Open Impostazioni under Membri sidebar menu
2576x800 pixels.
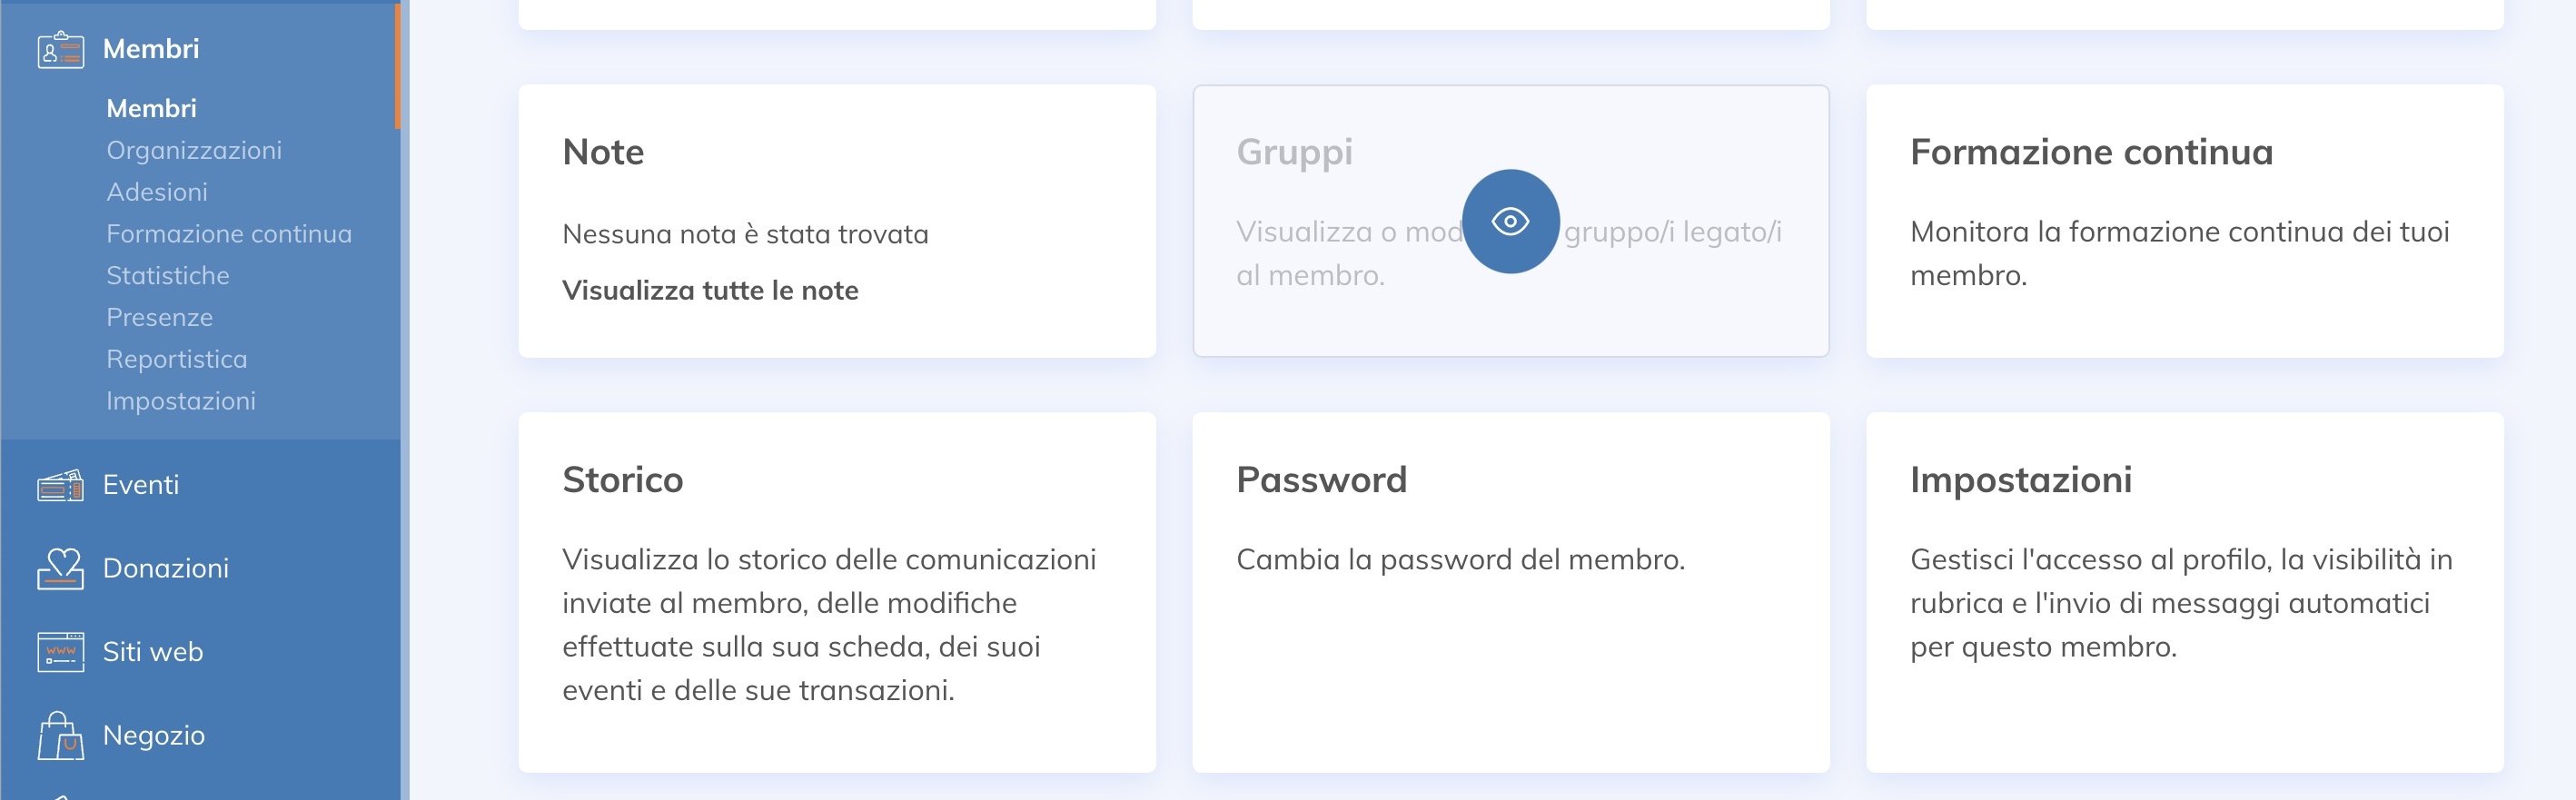pyautogui.click(x=181, y=401)
